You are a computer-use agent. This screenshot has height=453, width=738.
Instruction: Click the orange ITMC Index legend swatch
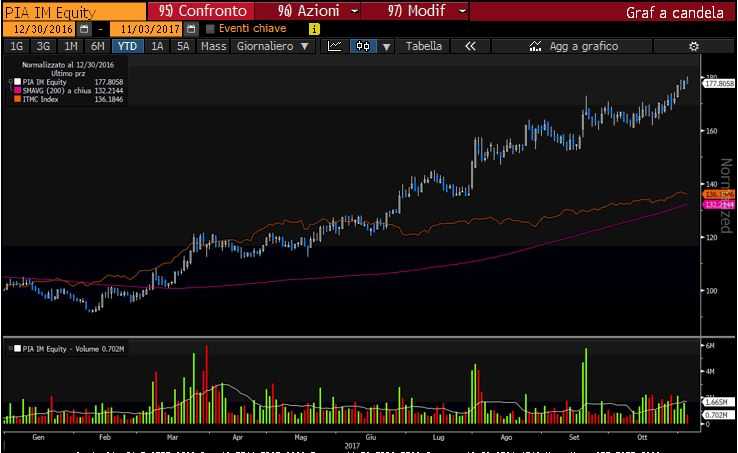(16, 98)
